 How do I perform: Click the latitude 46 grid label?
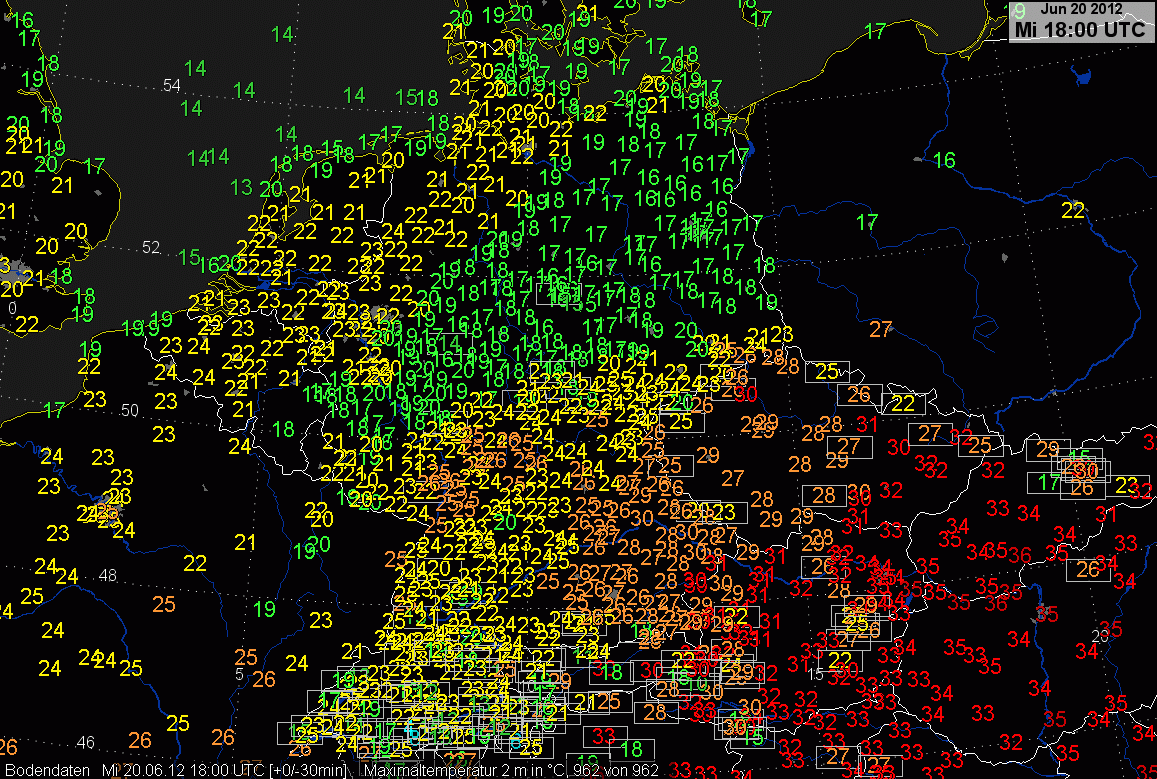pos(86,742)
